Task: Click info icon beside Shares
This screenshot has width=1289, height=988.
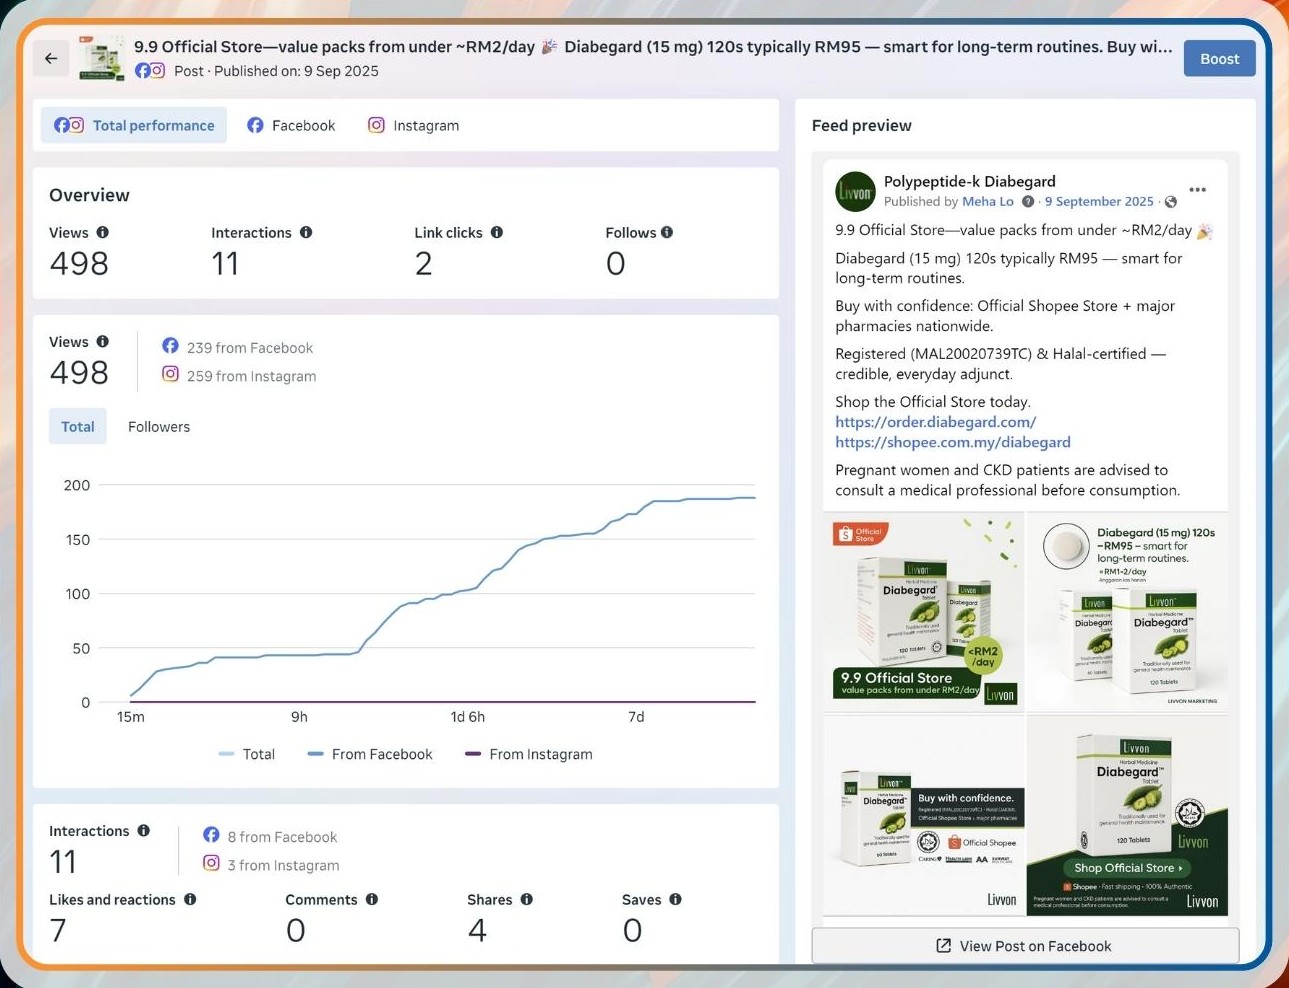Action: [x=526, y=899]
